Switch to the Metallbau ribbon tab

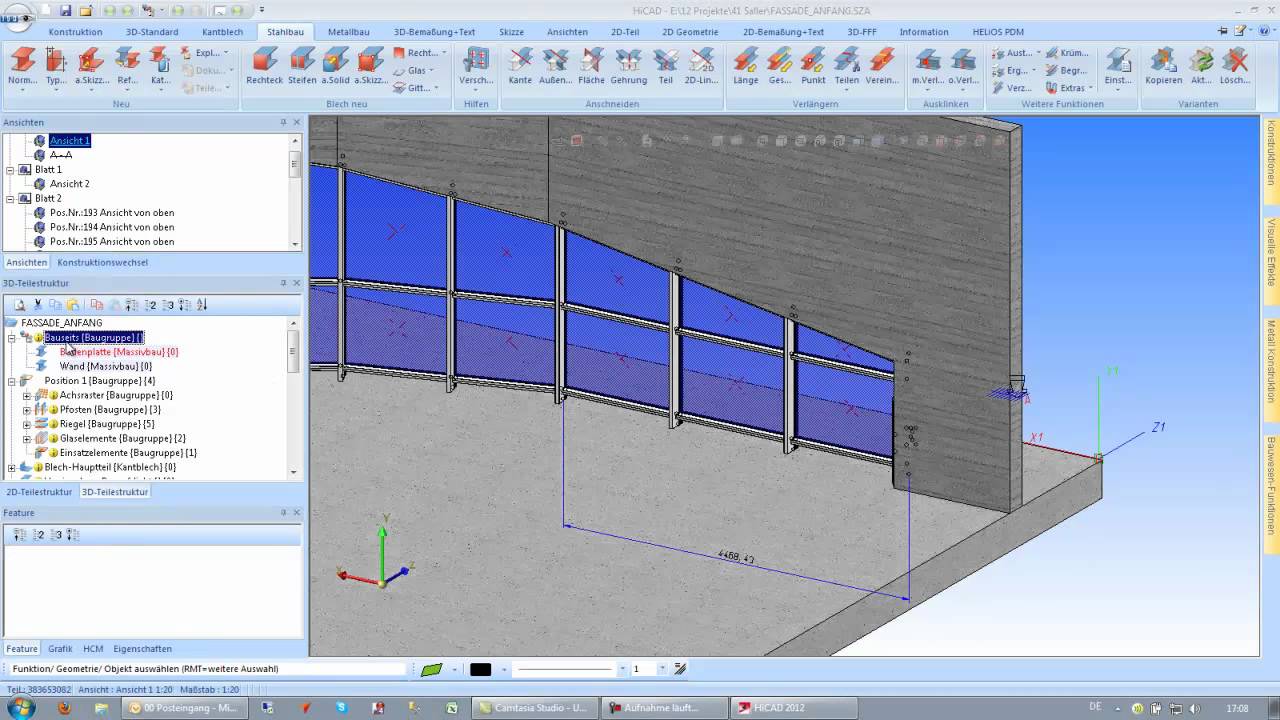tap(349, 32)
